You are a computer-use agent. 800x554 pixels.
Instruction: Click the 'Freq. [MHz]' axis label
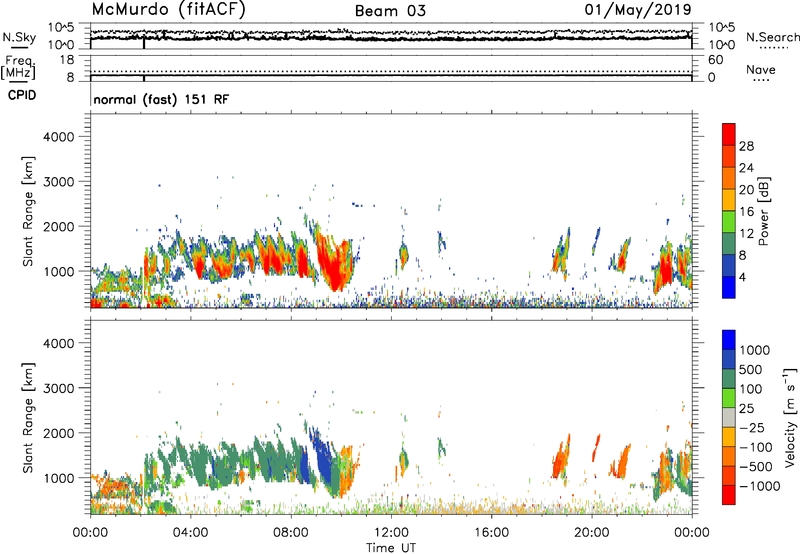click(x=18, y=67)
